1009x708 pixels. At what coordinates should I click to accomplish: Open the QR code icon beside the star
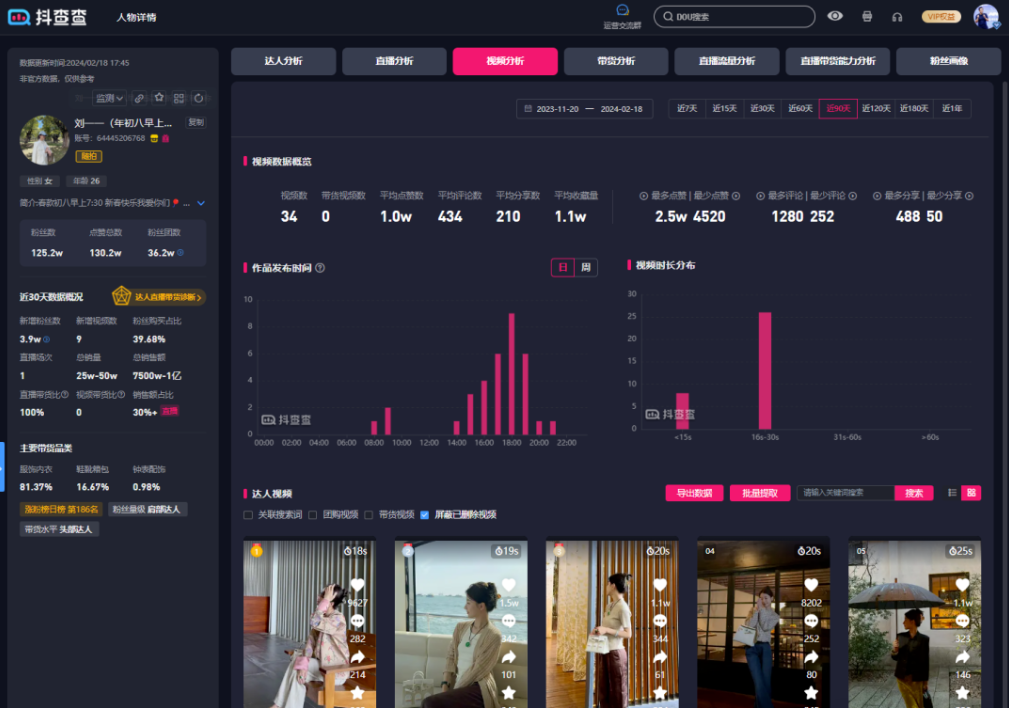[x=178, y=98]
